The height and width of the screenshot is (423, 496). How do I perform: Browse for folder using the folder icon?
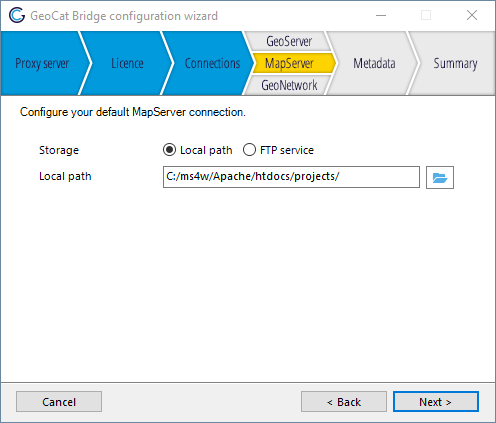[440, 177]
